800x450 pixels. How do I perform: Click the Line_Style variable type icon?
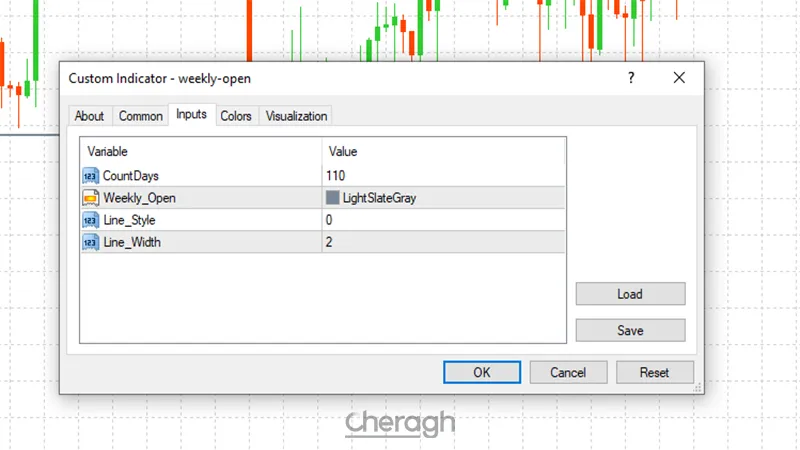click(x=91, y=220)
